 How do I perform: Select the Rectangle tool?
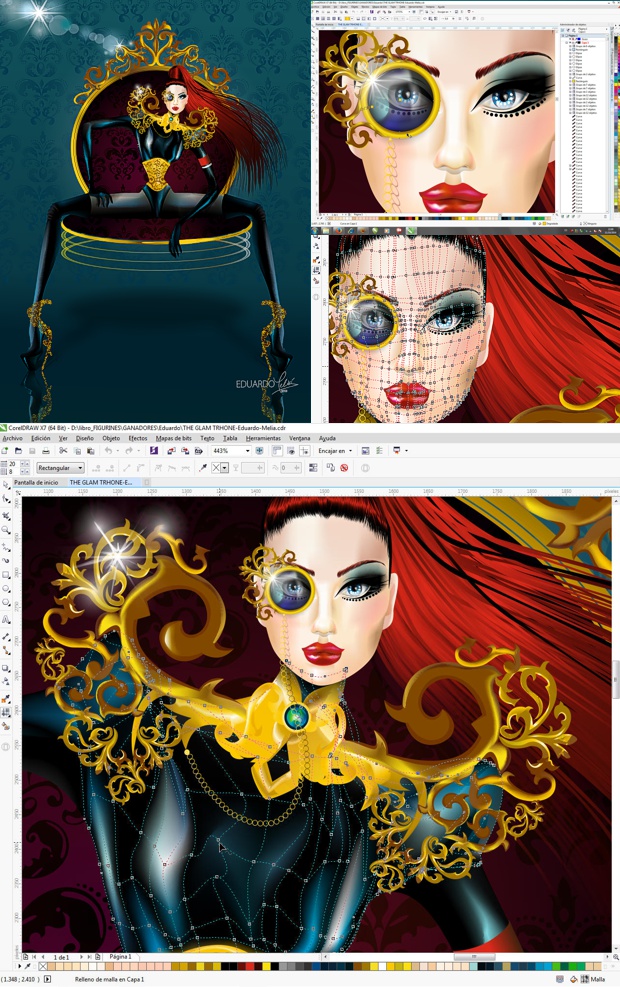tap(6, 575)
